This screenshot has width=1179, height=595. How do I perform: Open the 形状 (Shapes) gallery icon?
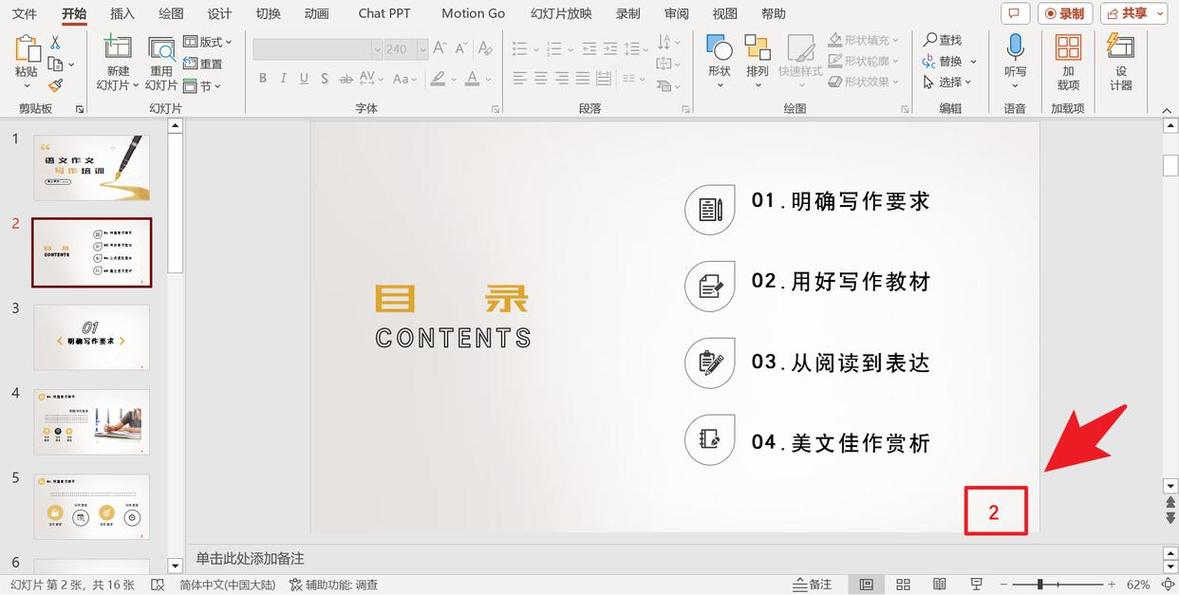(x=719, y=55)
